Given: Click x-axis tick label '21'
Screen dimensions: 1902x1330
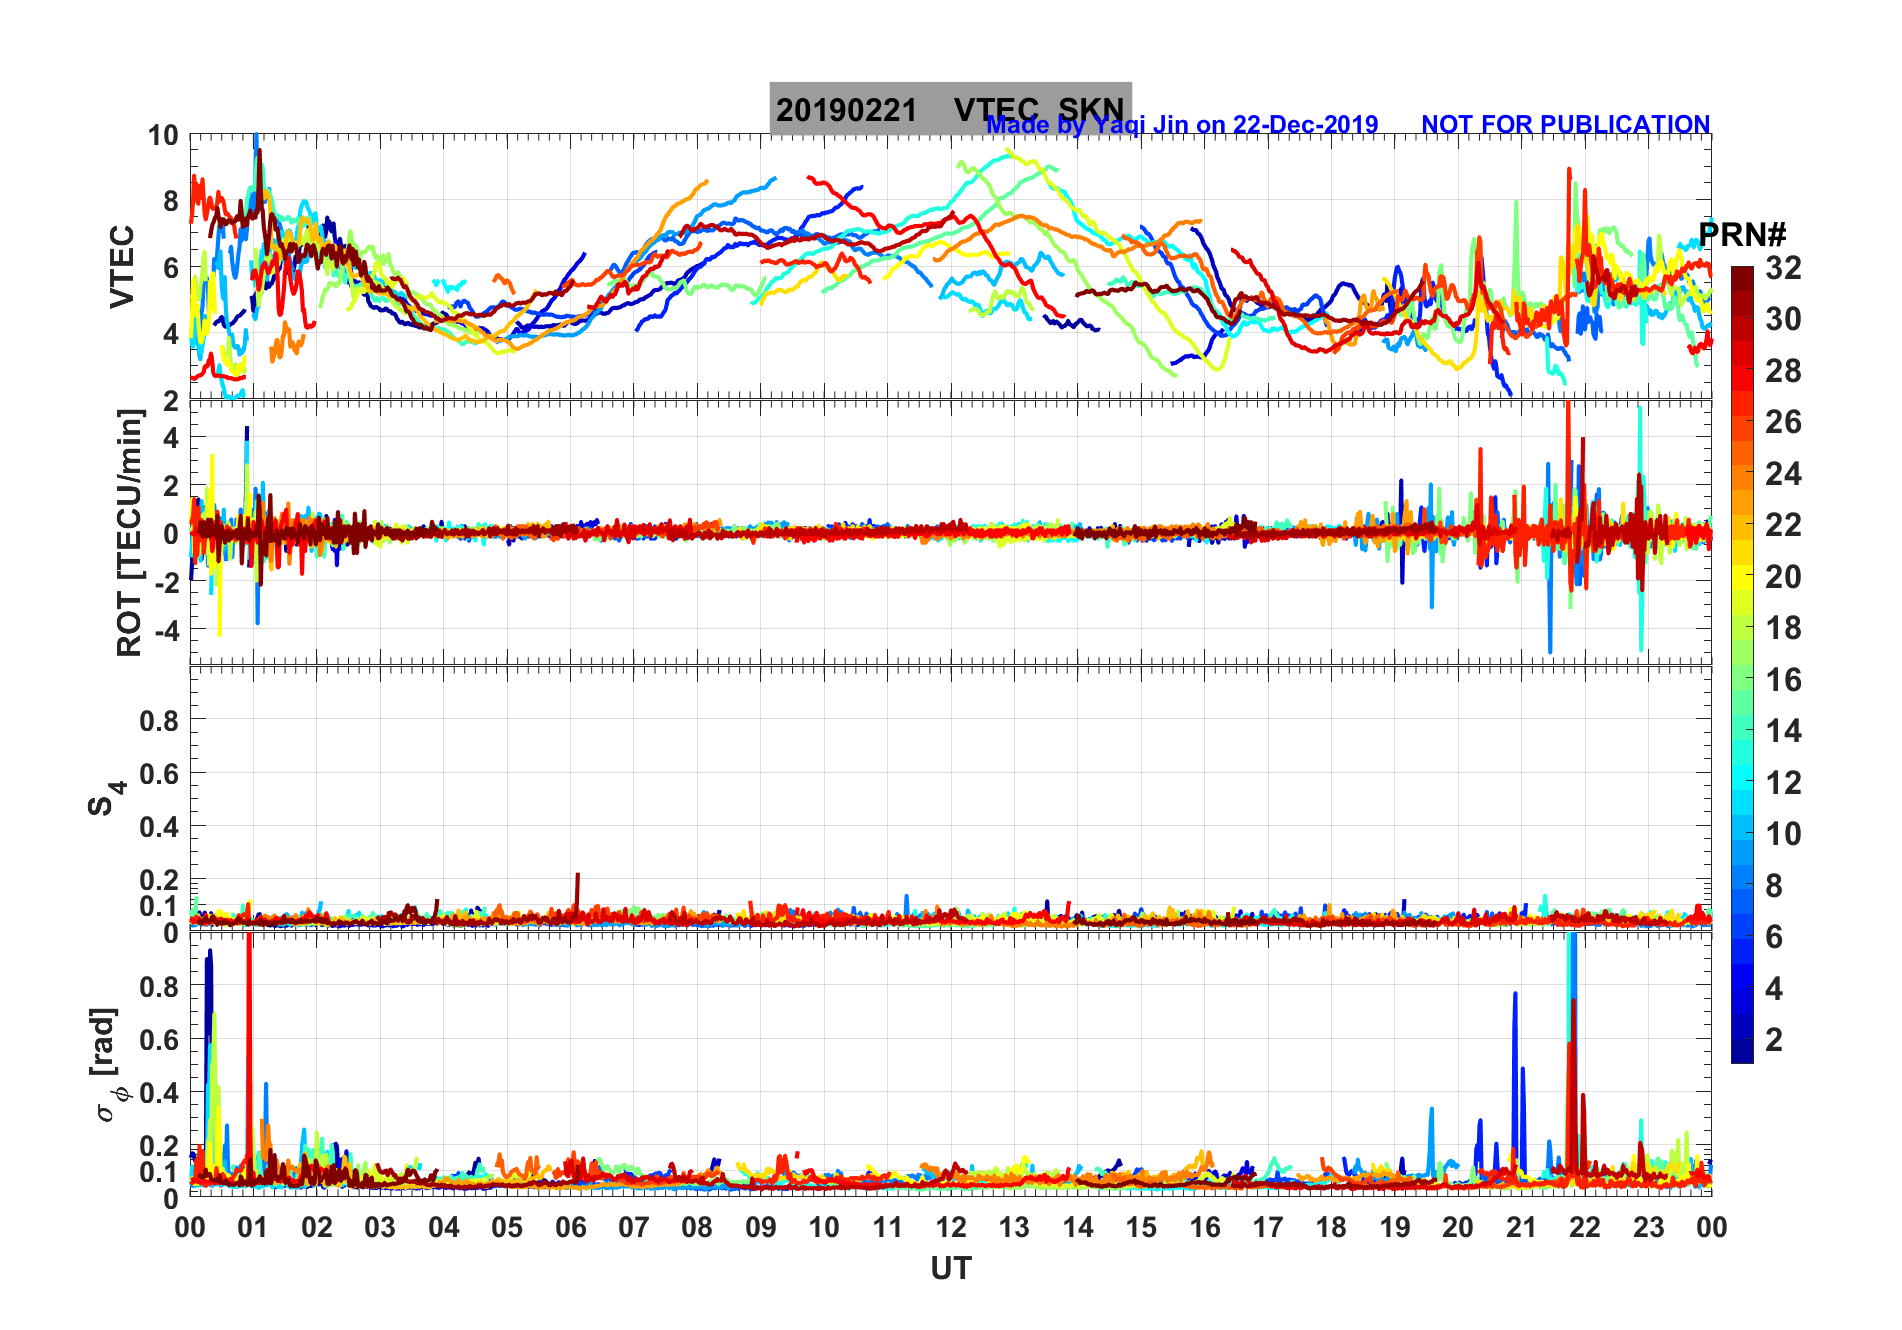Looking at the screenshot, I should pos(1521,1227).
